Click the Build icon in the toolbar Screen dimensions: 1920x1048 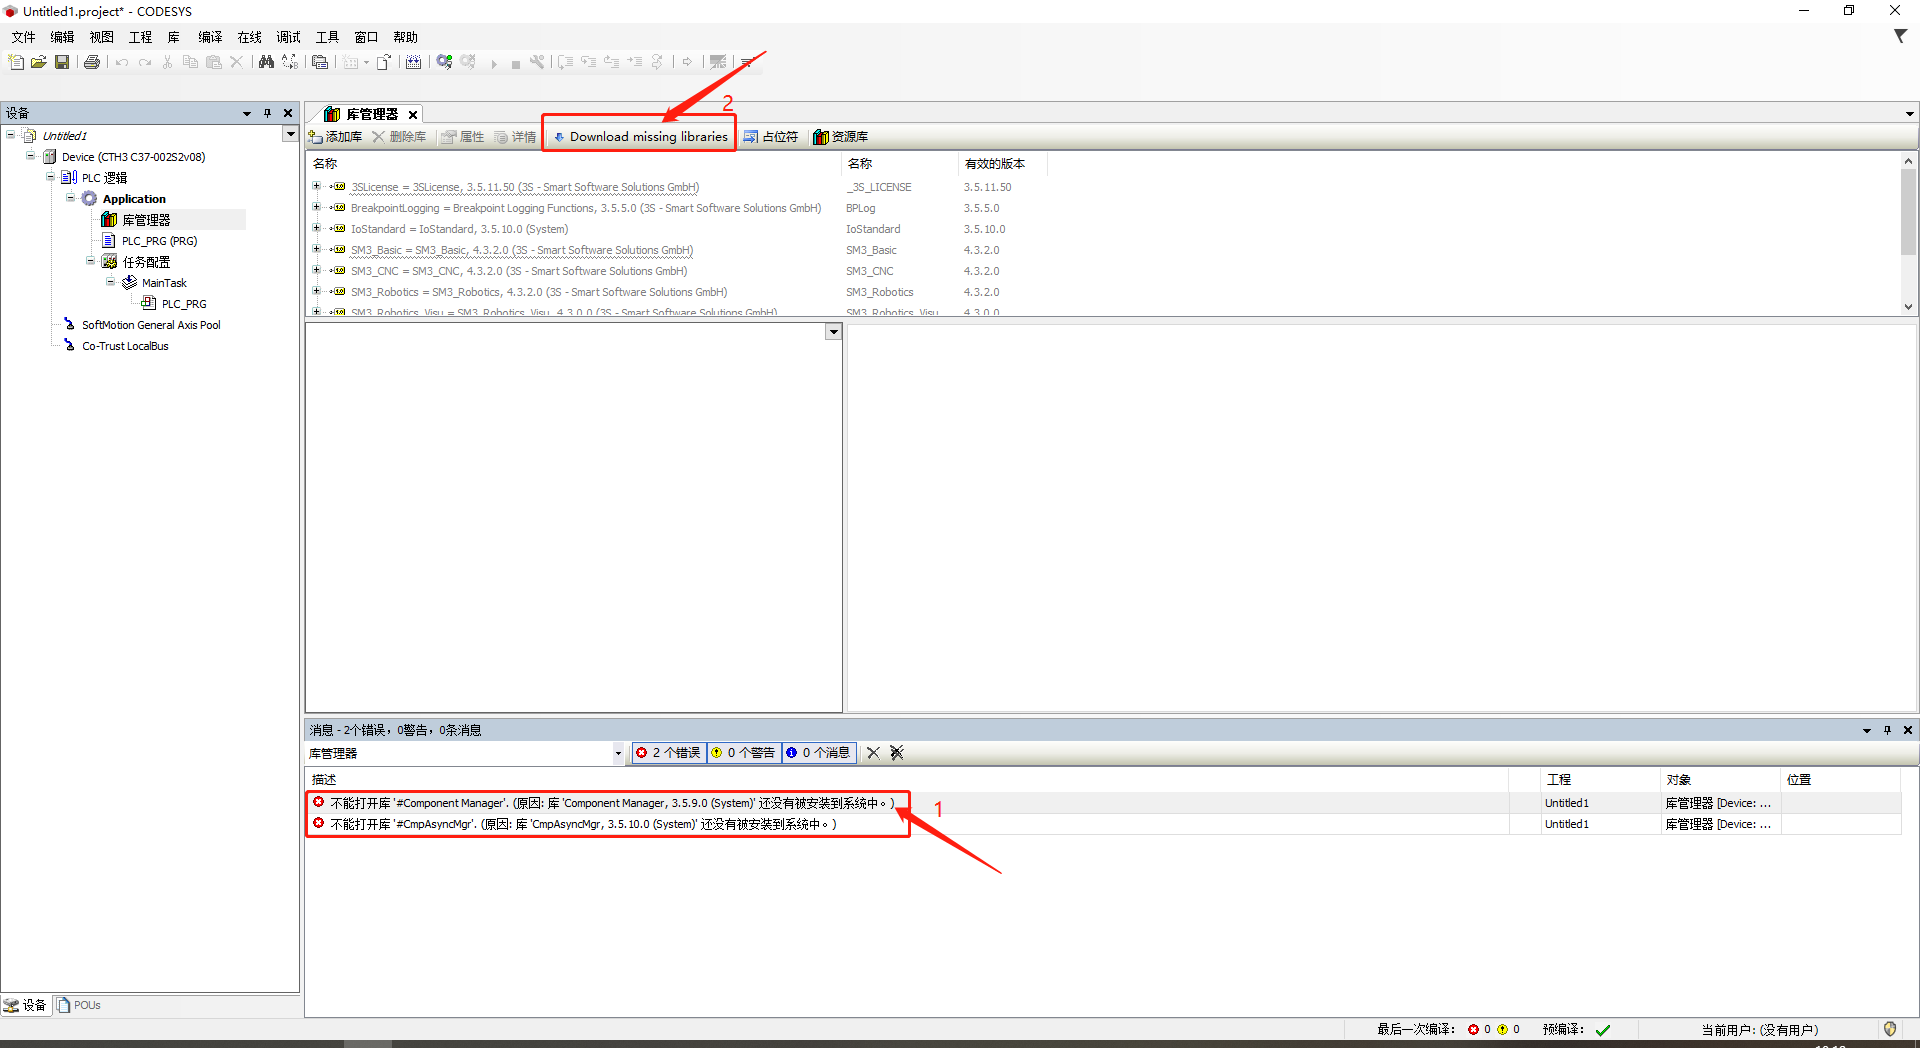[x=413, y=62]
